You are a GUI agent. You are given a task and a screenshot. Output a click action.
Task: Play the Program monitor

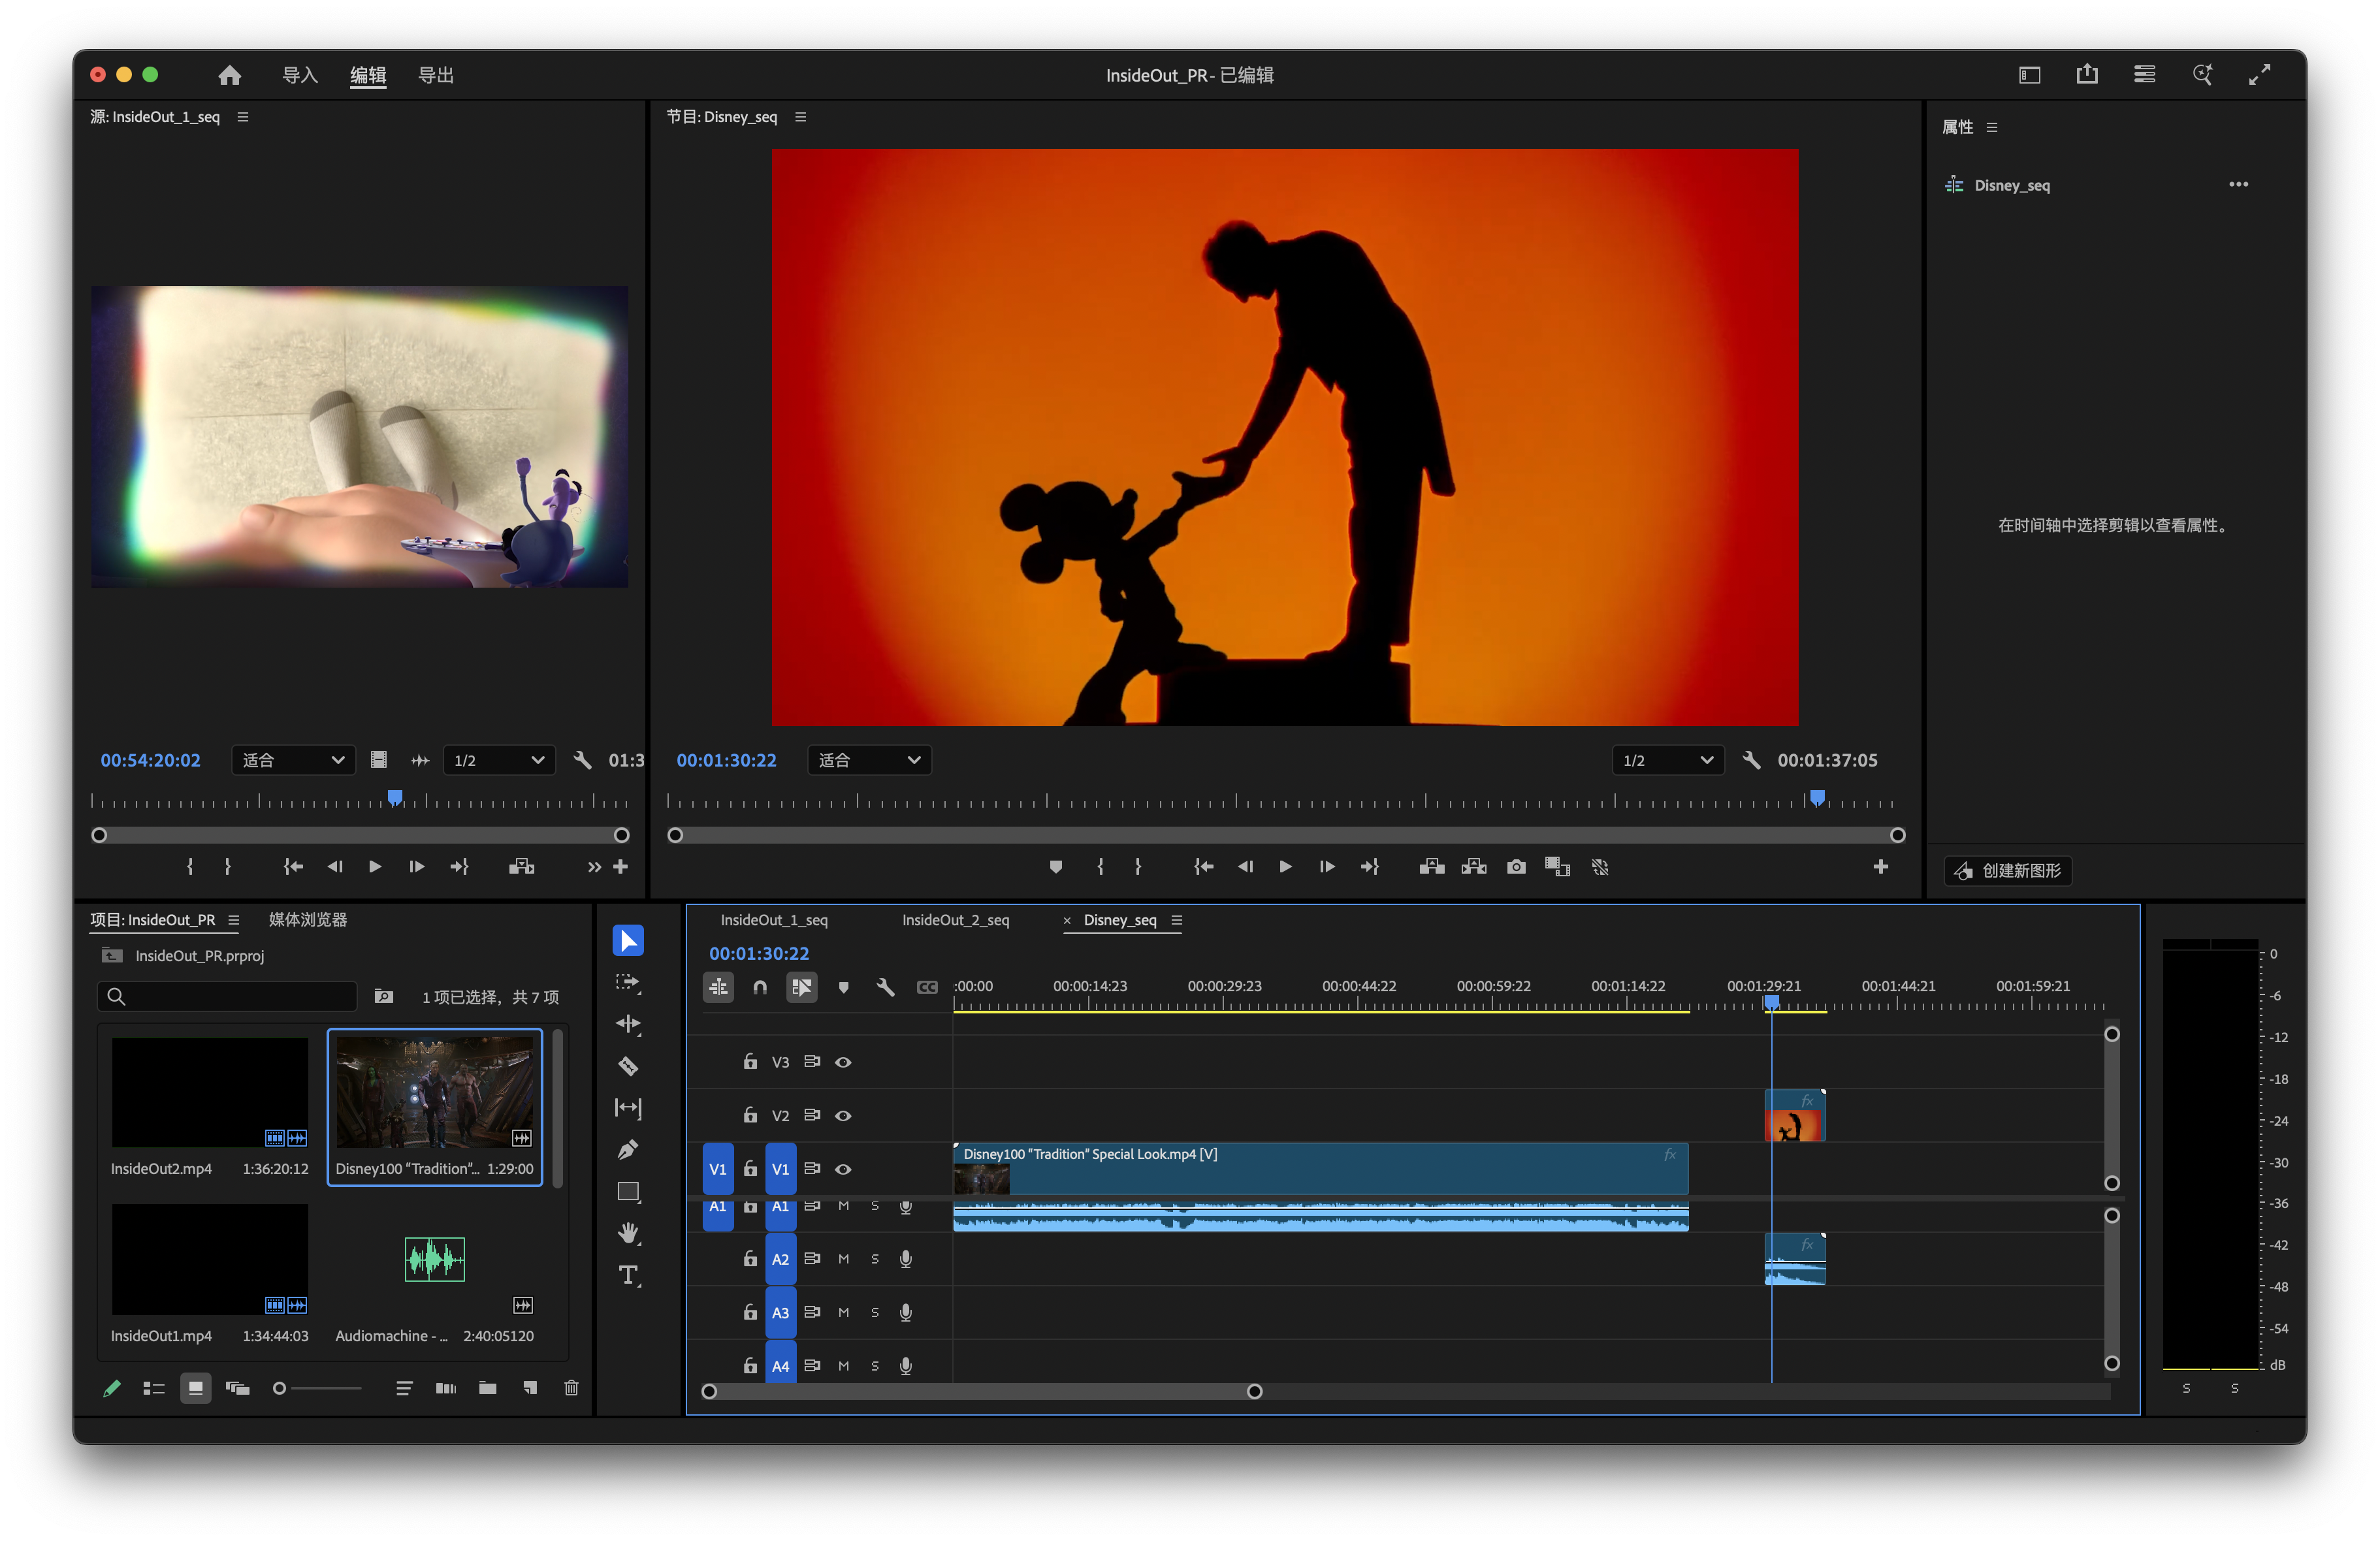tap(1285, 867)
